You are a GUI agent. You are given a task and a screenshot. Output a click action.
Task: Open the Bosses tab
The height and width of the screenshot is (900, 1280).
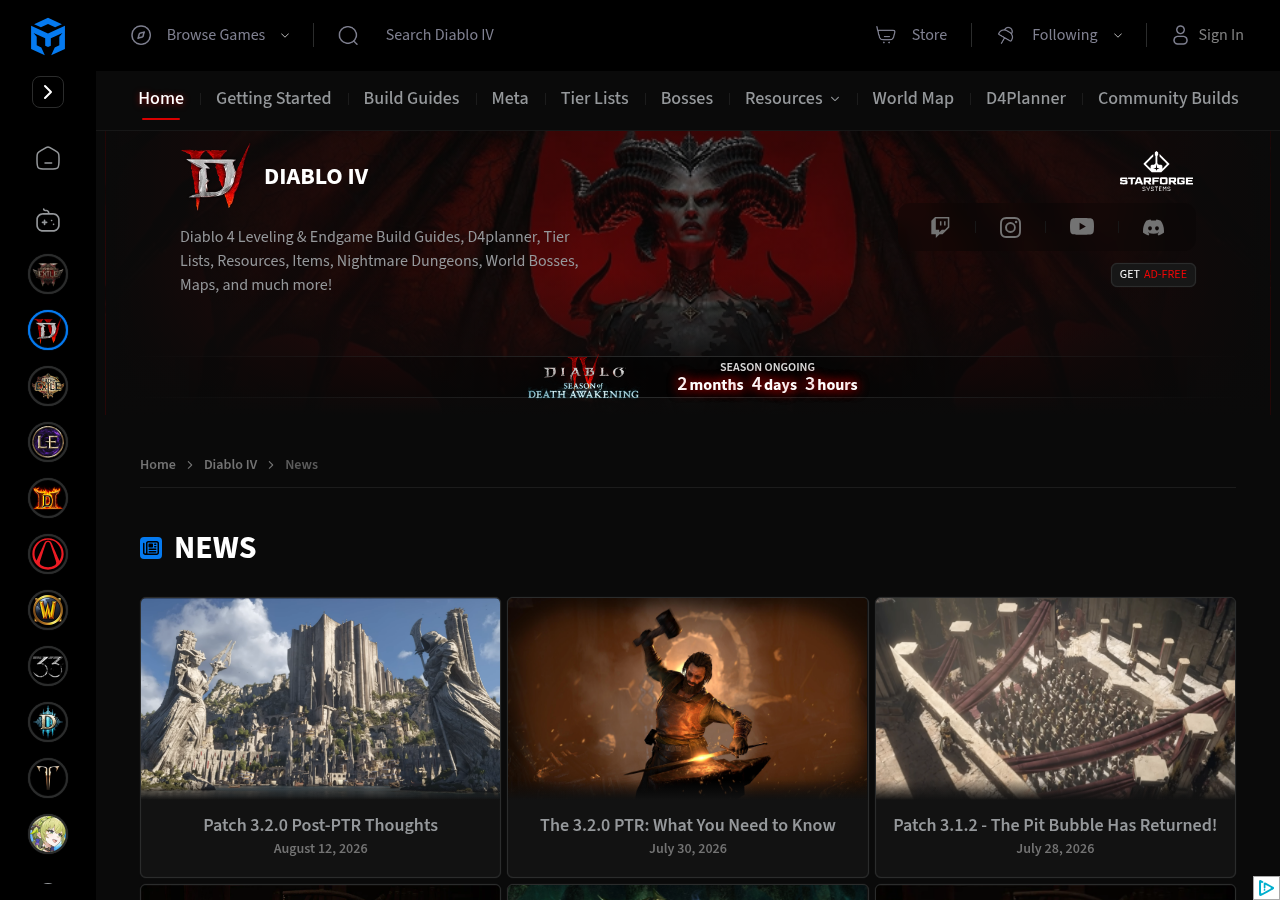687,98
